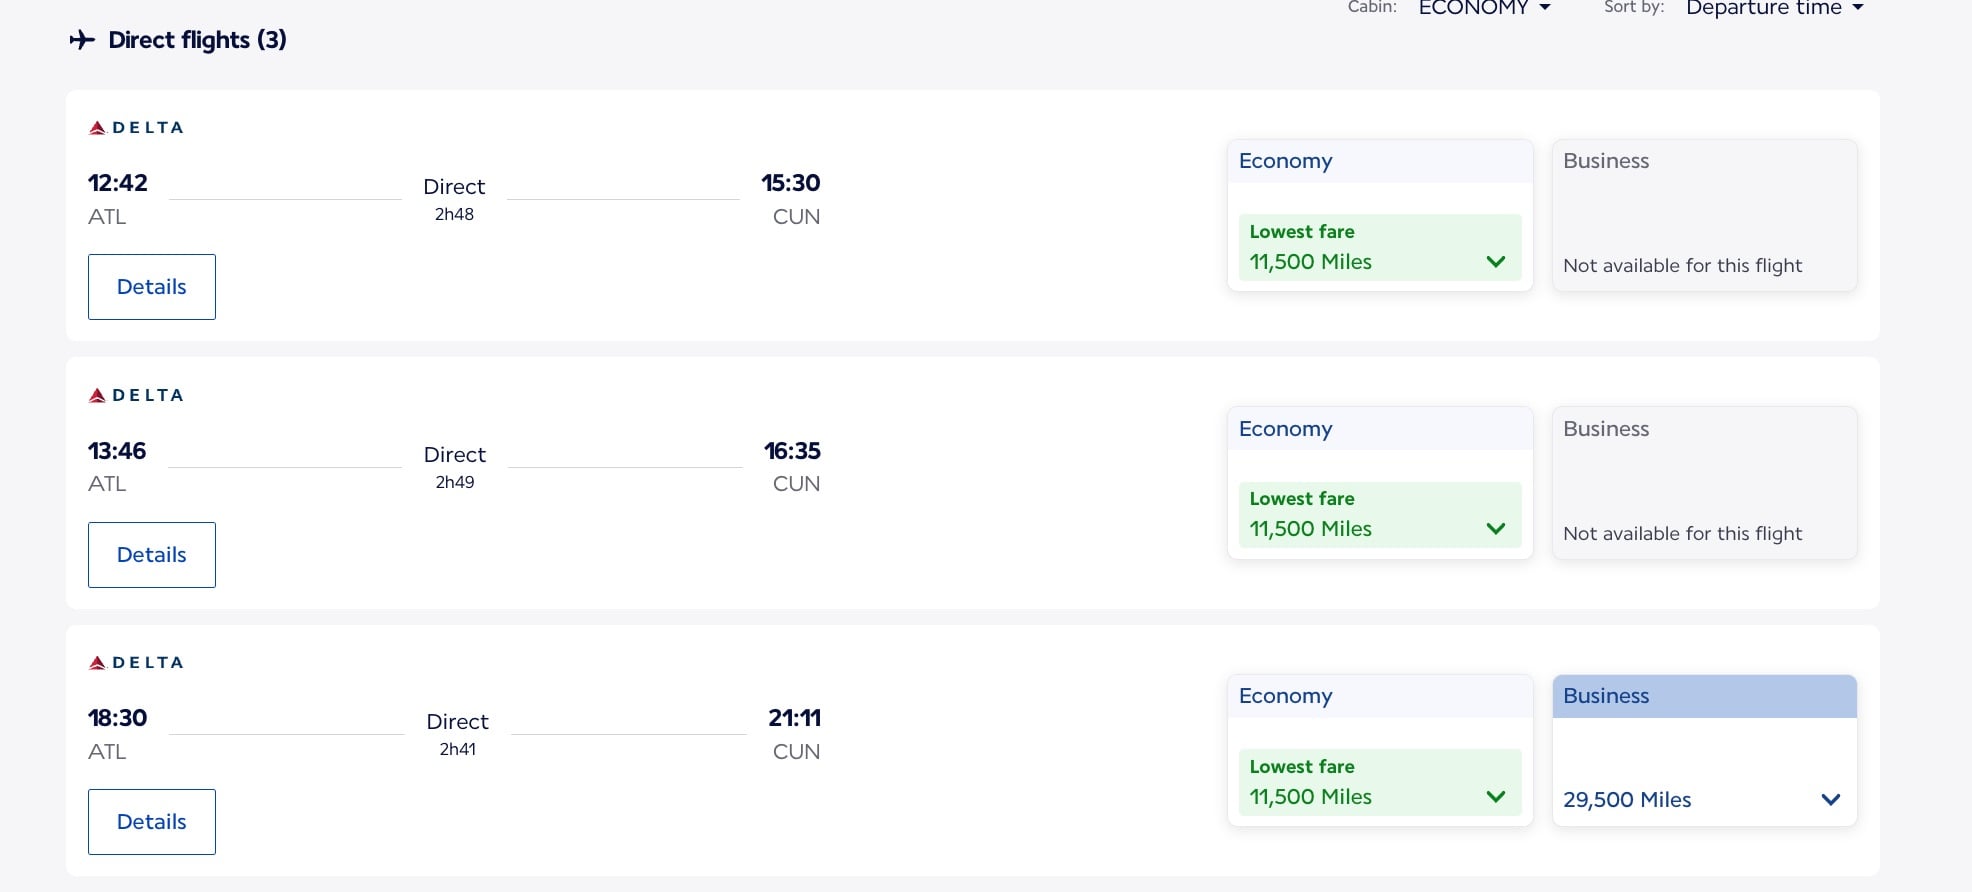Viewport: 1972px width, 892px height.
Task: Open Details for the 18:30 ATL flight
Action: pos(151,821)
